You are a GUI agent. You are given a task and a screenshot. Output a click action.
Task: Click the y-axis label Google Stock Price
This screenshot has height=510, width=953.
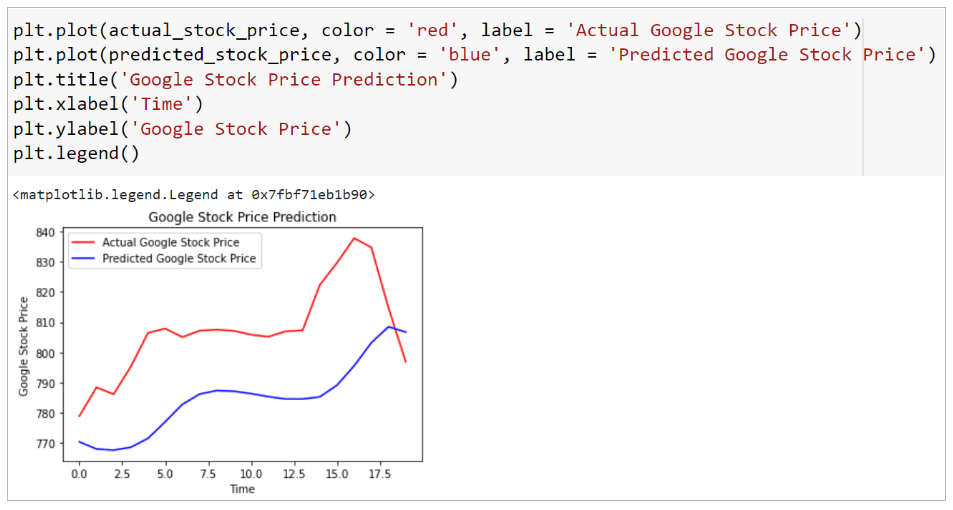click(24, 346)
